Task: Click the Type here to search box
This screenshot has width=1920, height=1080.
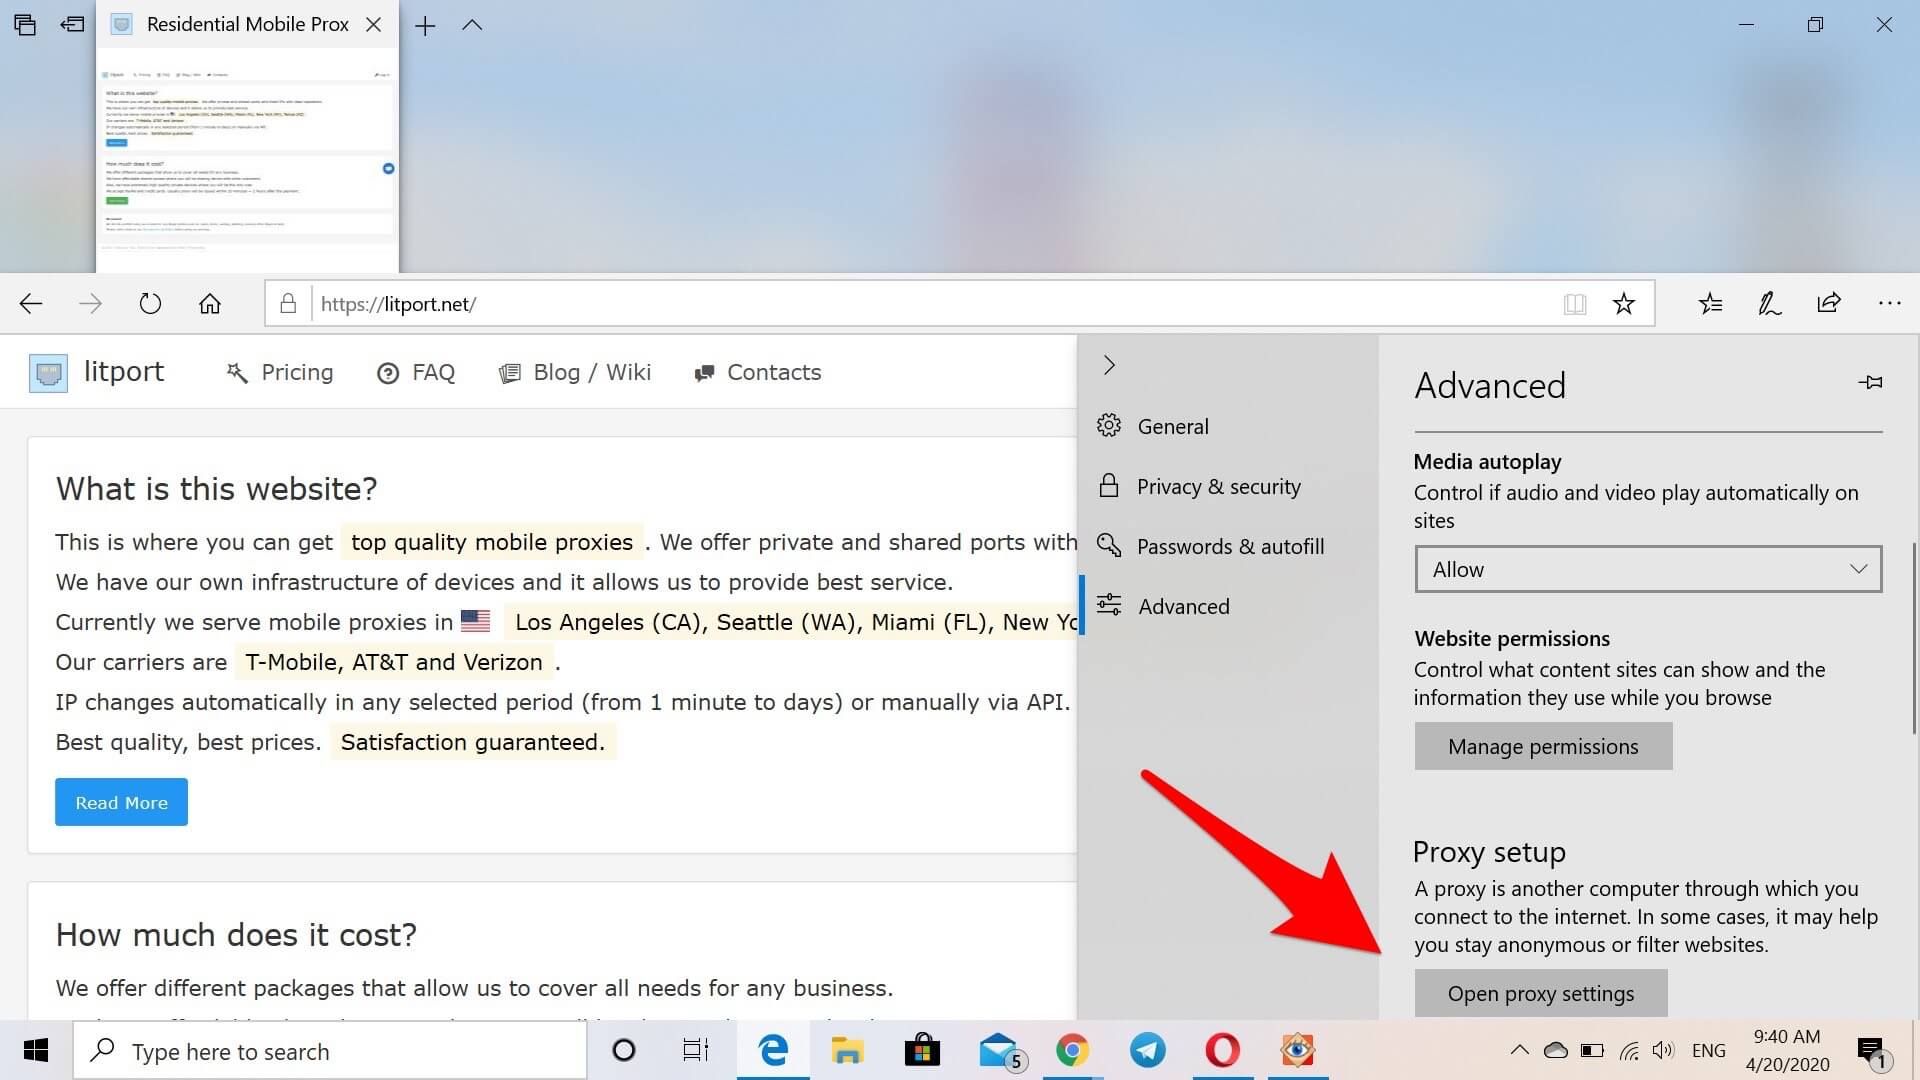Action: 330,1051
